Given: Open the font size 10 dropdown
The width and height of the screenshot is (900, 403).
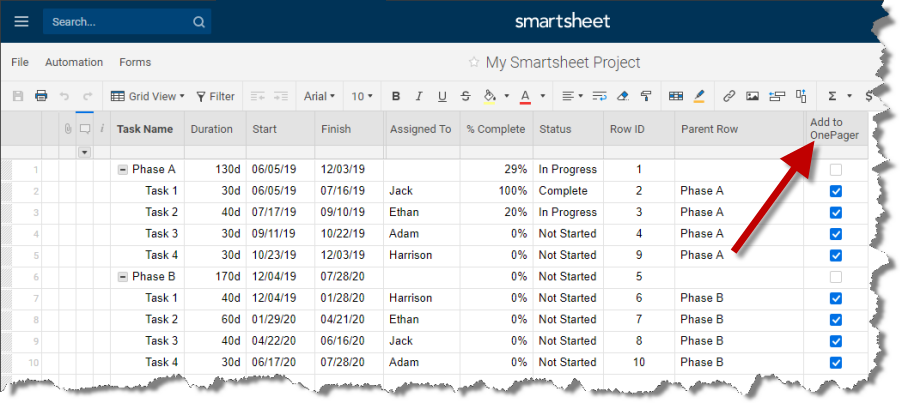Looking at the screenshot, I should coord(362,96).
